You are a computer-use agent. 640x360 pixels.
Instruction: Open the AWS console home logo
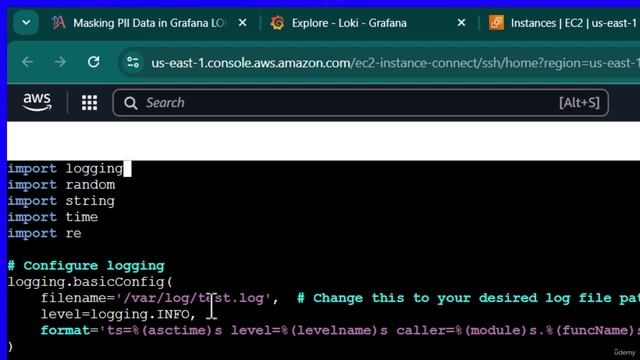tap(37, 102)
